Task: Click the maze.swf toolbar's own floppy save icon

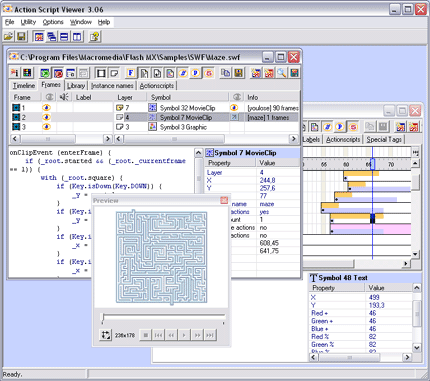Action: tap(239, 73)
